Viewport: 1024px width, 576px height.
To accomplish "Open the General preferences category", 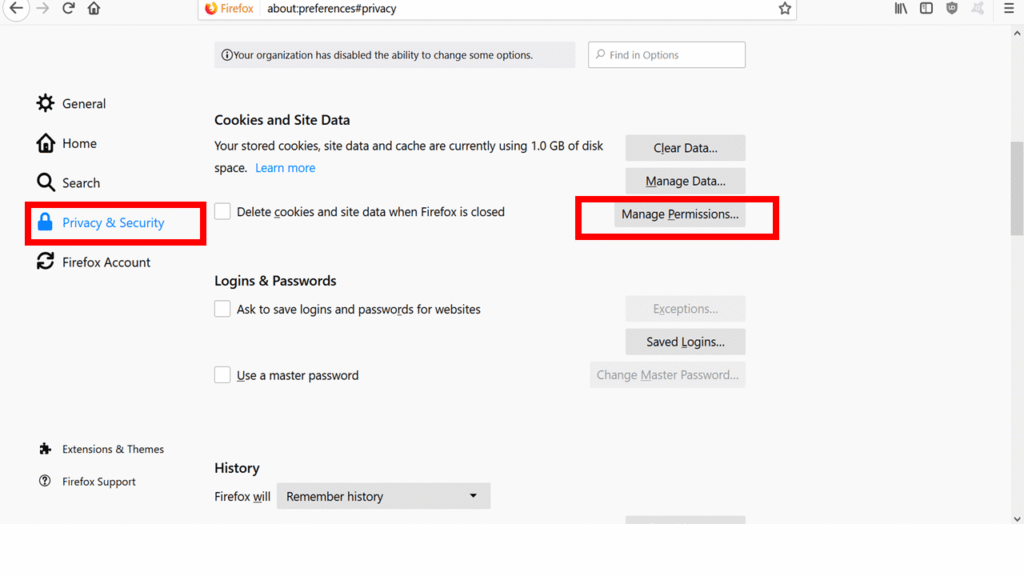I will click(x=84, y=104).
